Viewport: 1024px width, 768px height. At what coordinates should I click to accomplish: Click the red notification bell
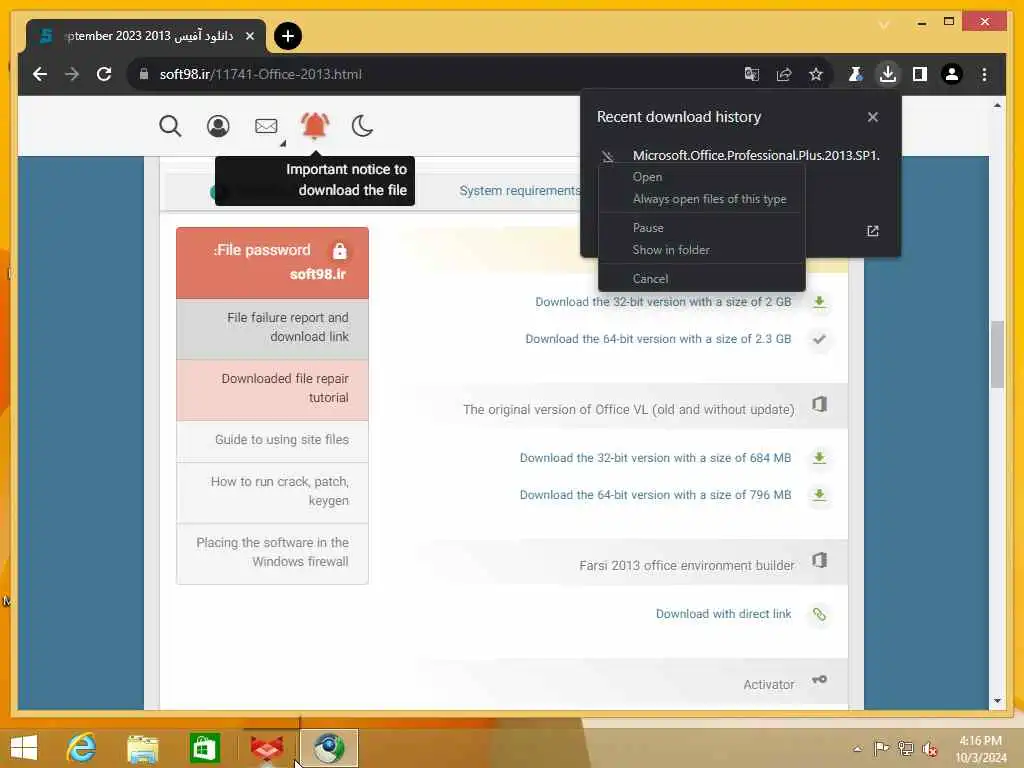(314, 125)
